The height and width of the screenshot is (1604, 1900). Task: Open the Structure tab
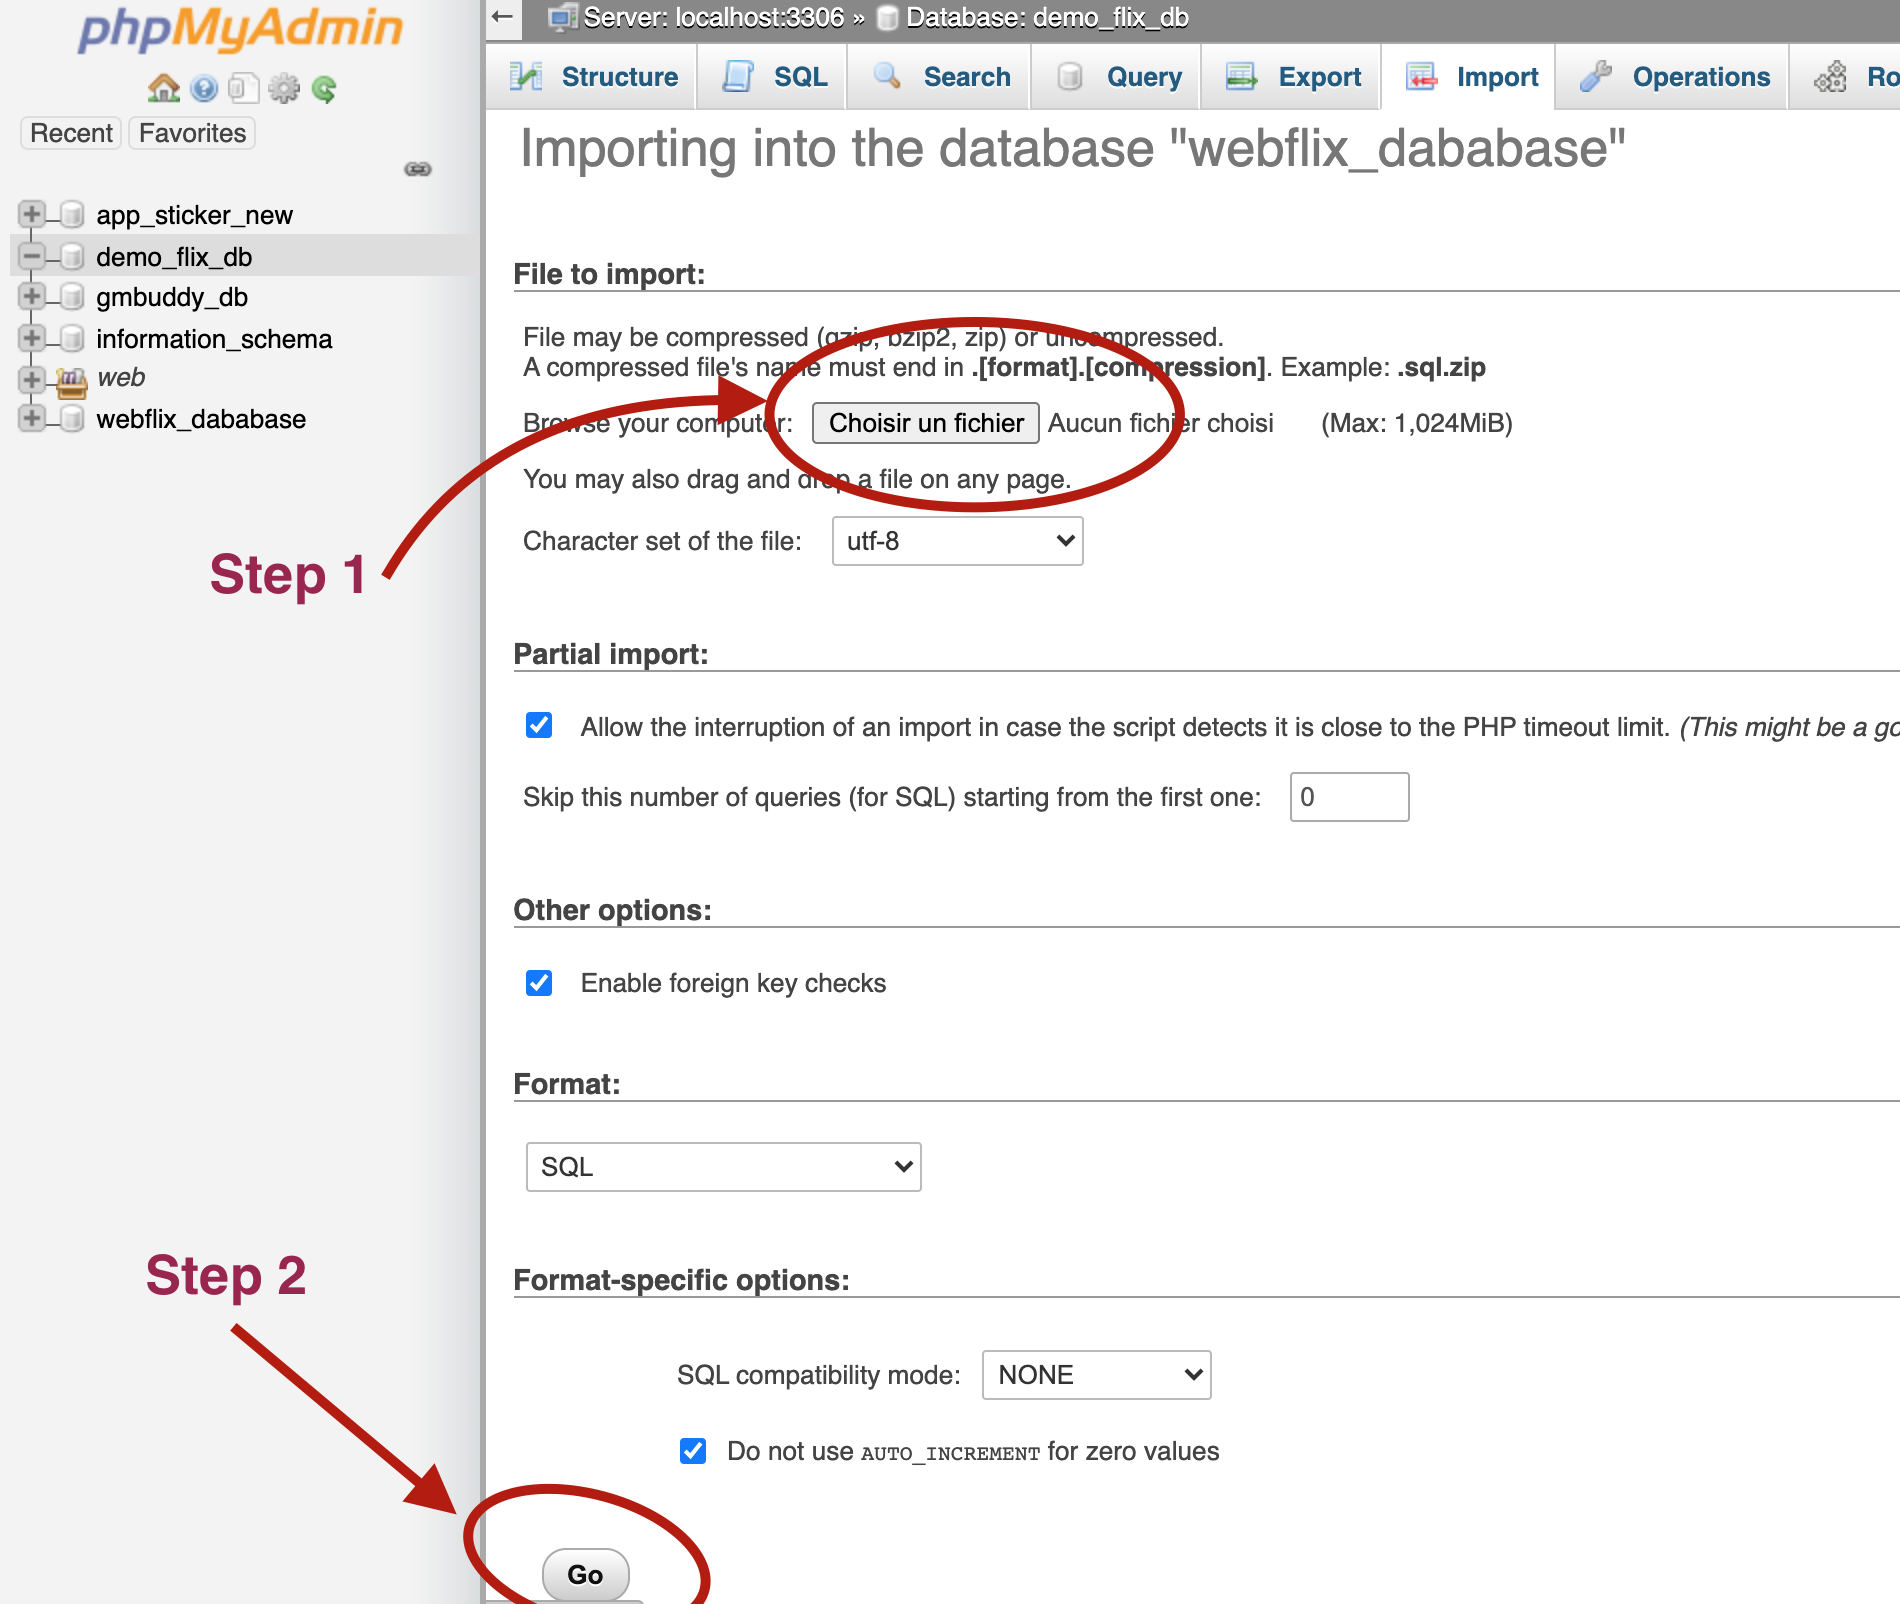[594, 77]
